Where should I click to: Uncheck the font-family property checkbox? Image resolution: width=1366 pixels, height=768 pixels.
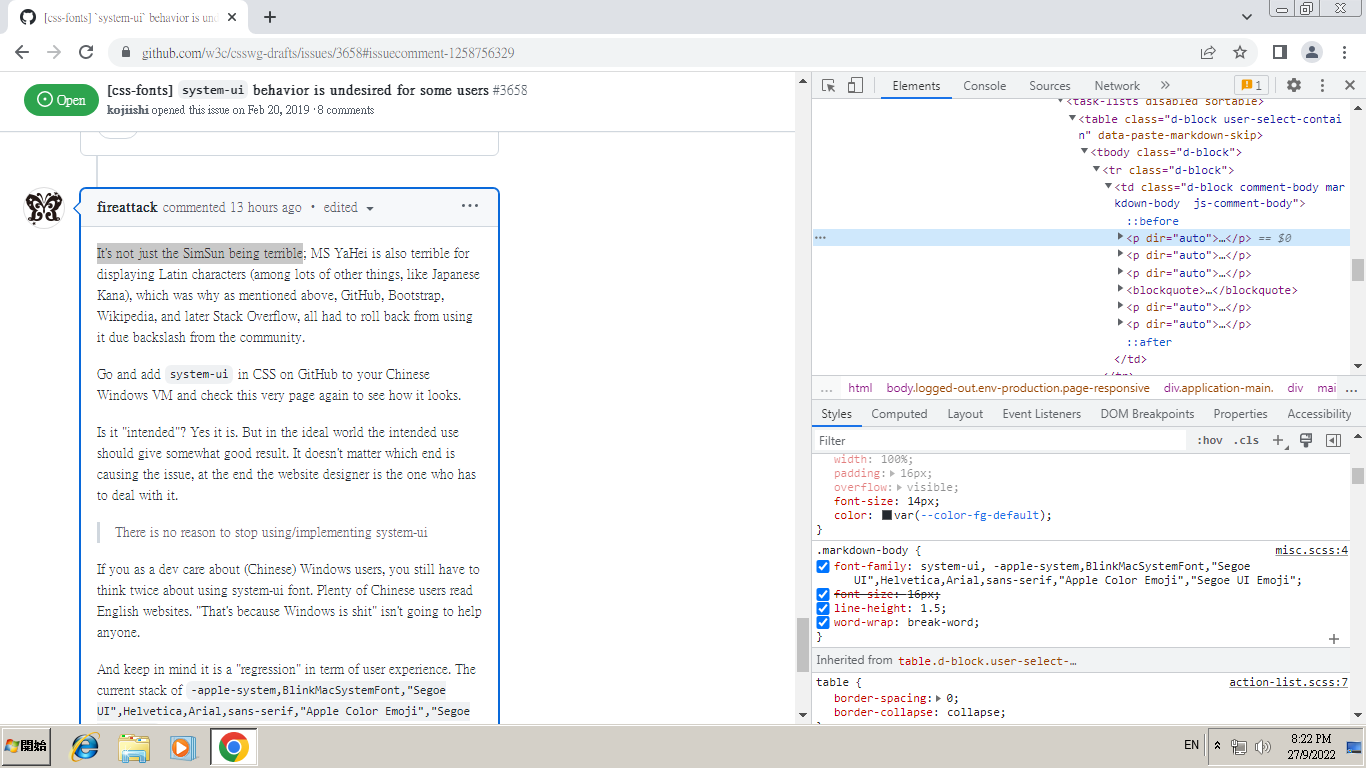823,566
